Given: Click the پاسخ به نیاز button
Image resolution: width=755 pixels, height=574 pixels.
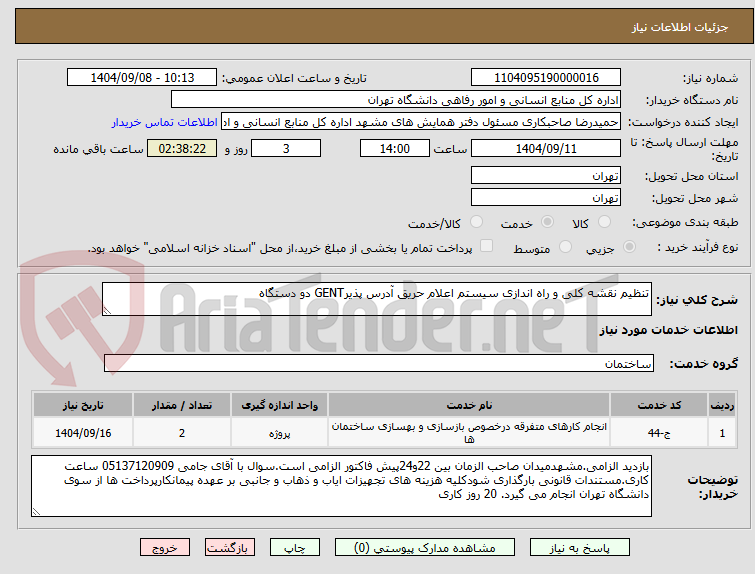Looking at the screenshot, I should [580, 548].
